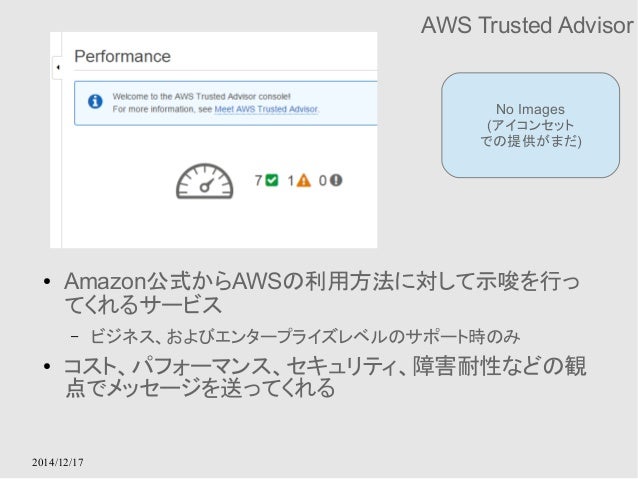Click the count 1 beside warning triangle
Screen dimensions: 638x479
[291, 181]
